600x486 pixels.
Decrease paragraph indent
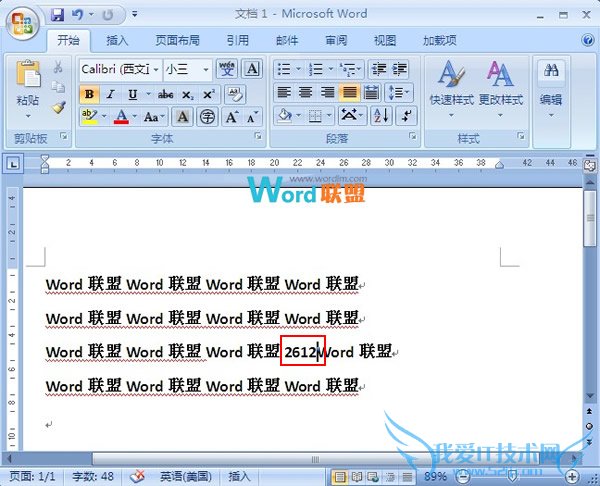pos(379,69)
